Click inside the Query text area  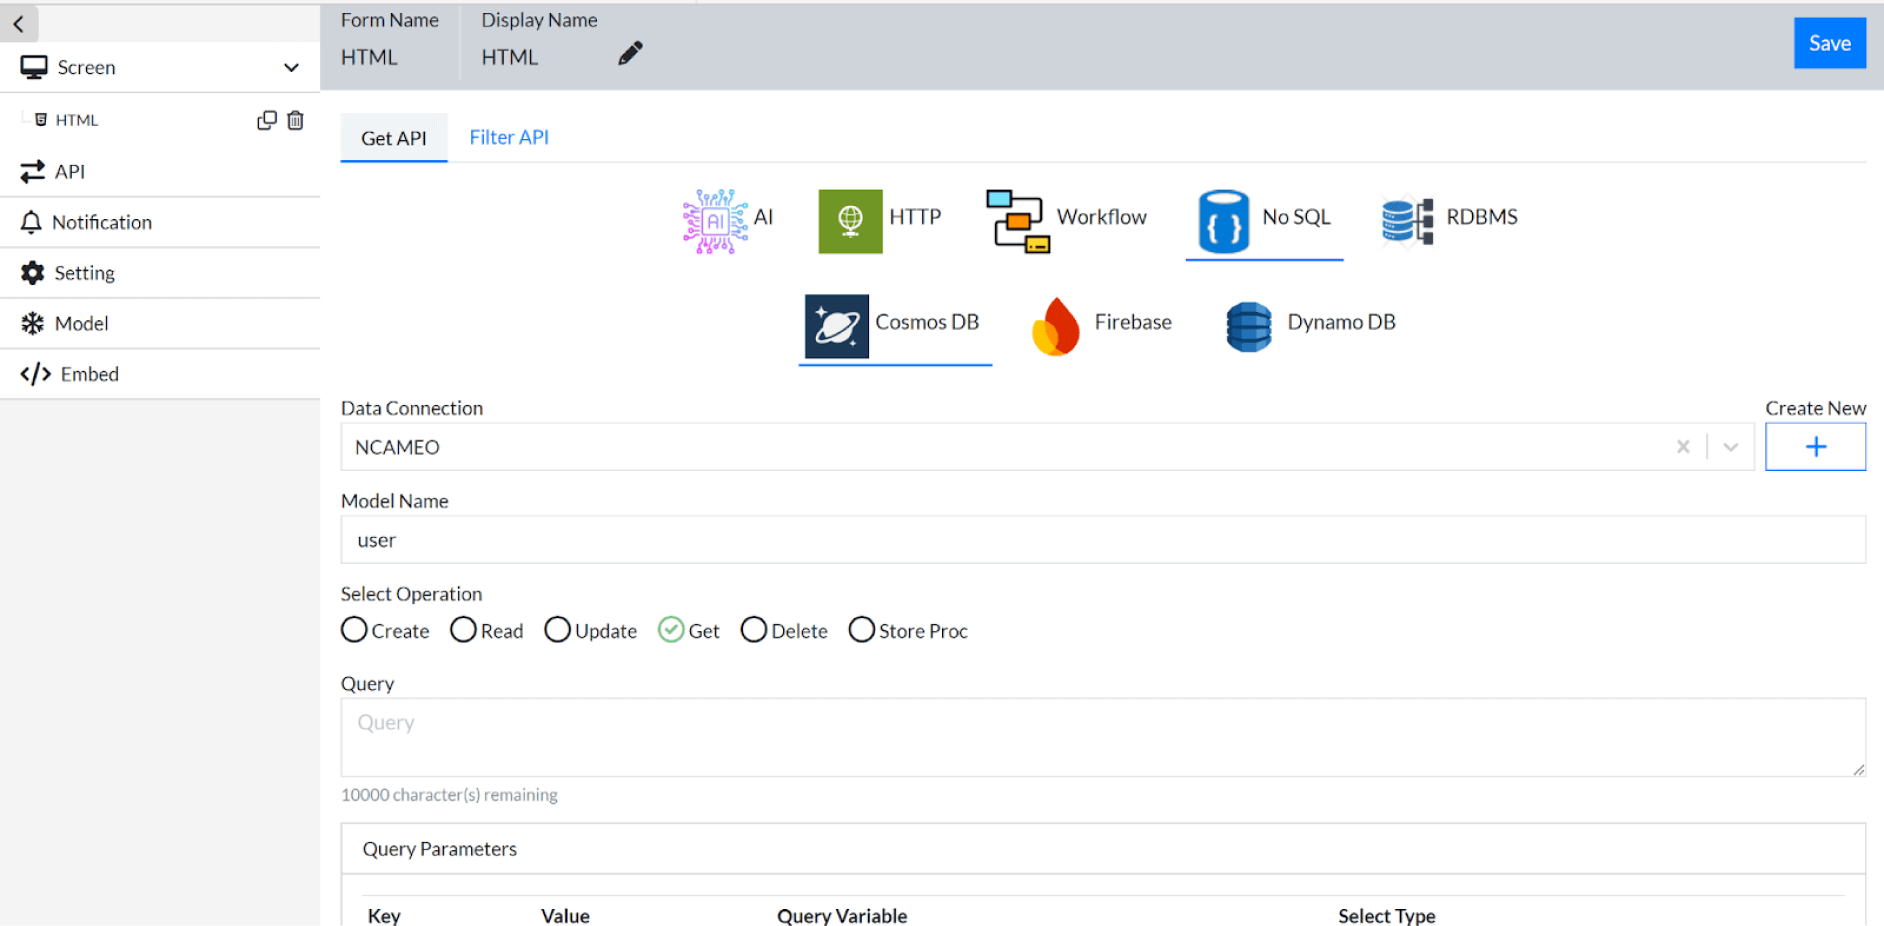point(1102,737)
